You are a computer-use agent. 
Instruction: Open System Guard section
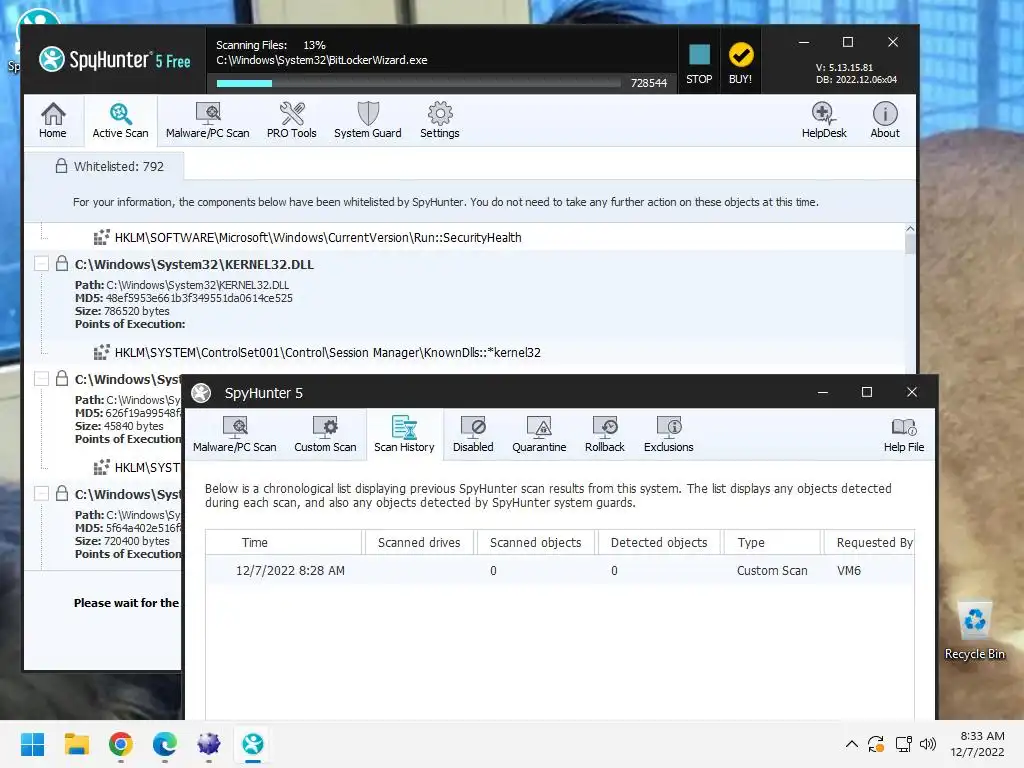pyautogui.click(x=368, y=121)
